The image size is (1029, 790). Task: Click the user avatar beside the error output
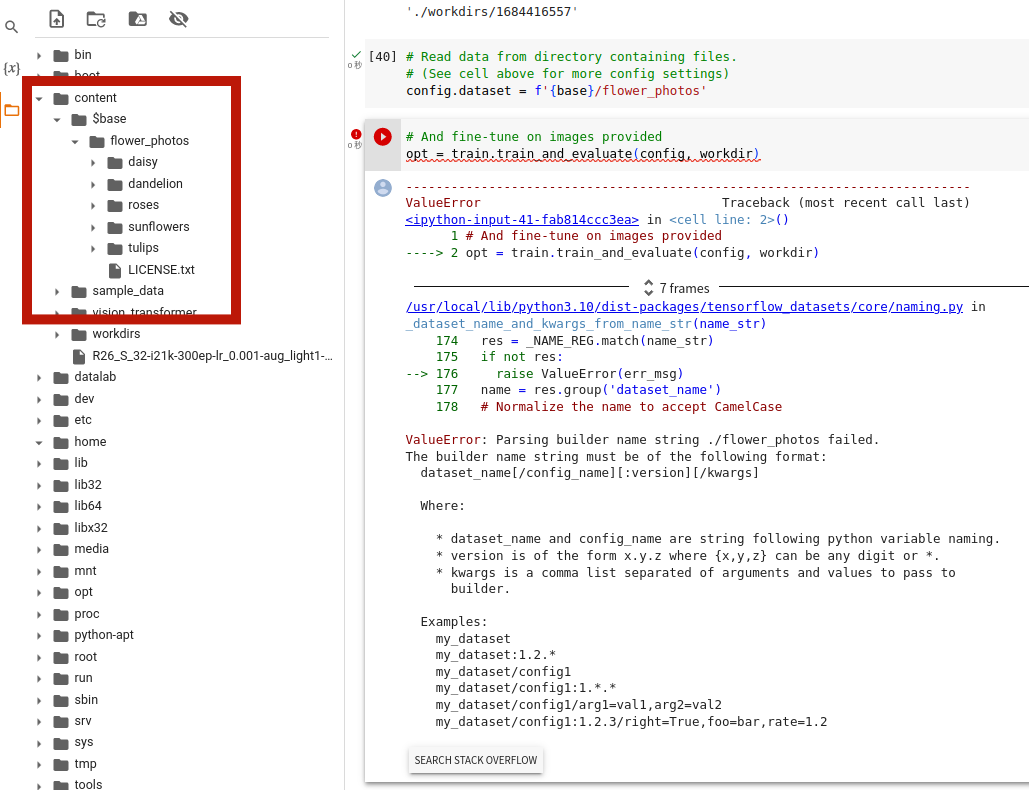[x=382, y=188]
